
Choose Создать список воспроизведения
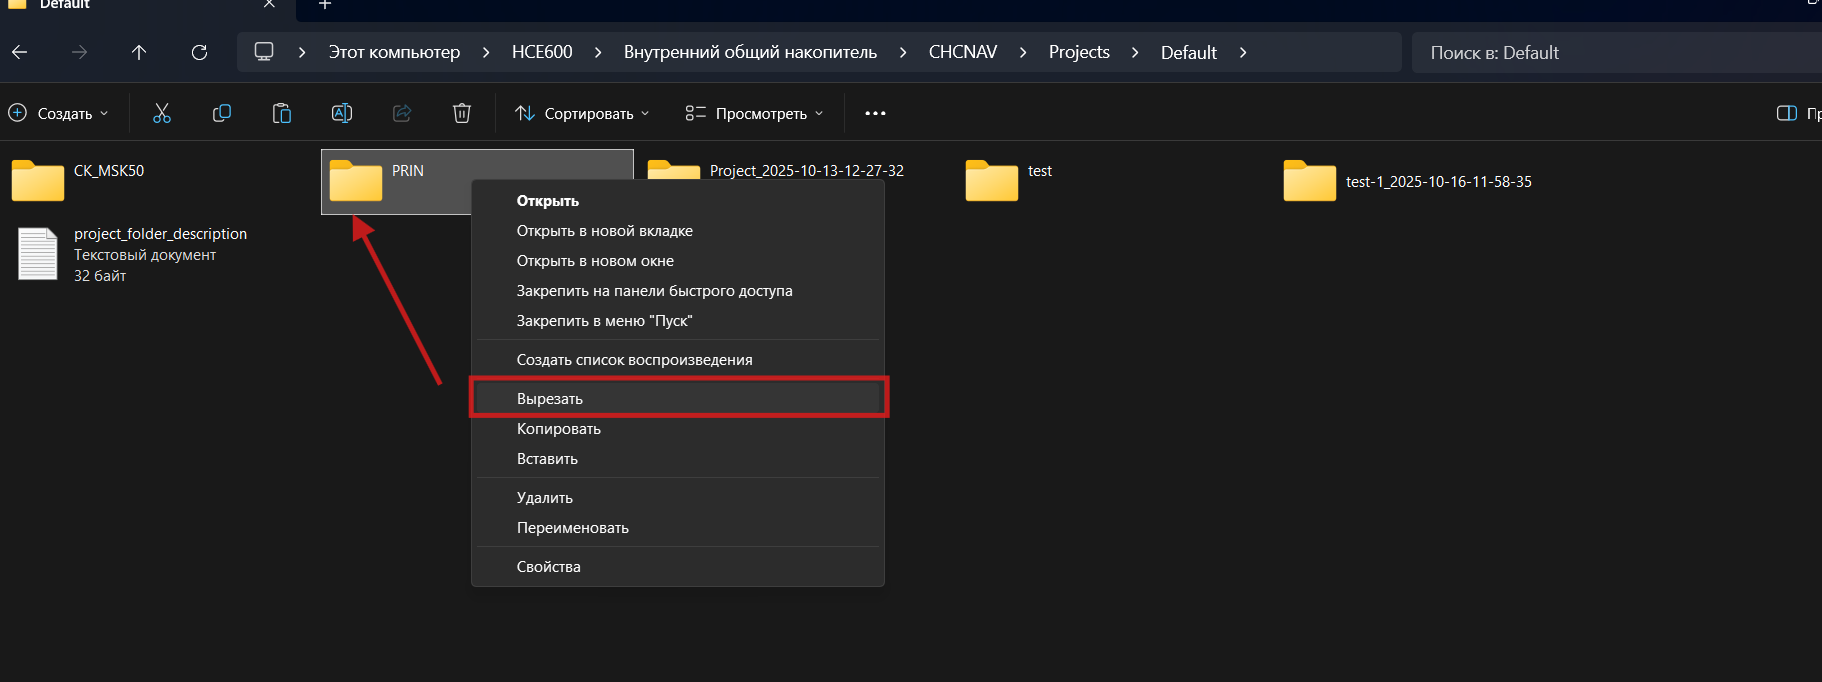(x=678, y=360)
